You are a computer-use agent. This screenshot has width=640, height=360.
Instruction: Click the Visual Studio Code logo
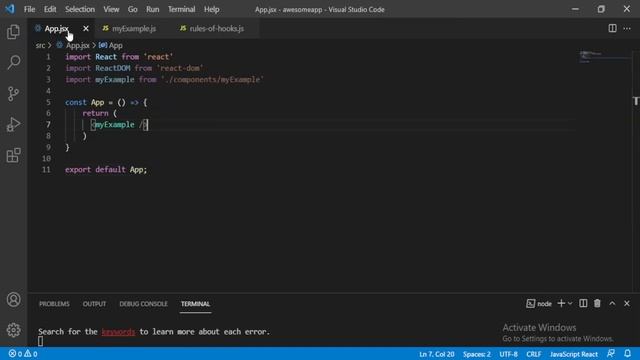10,9
